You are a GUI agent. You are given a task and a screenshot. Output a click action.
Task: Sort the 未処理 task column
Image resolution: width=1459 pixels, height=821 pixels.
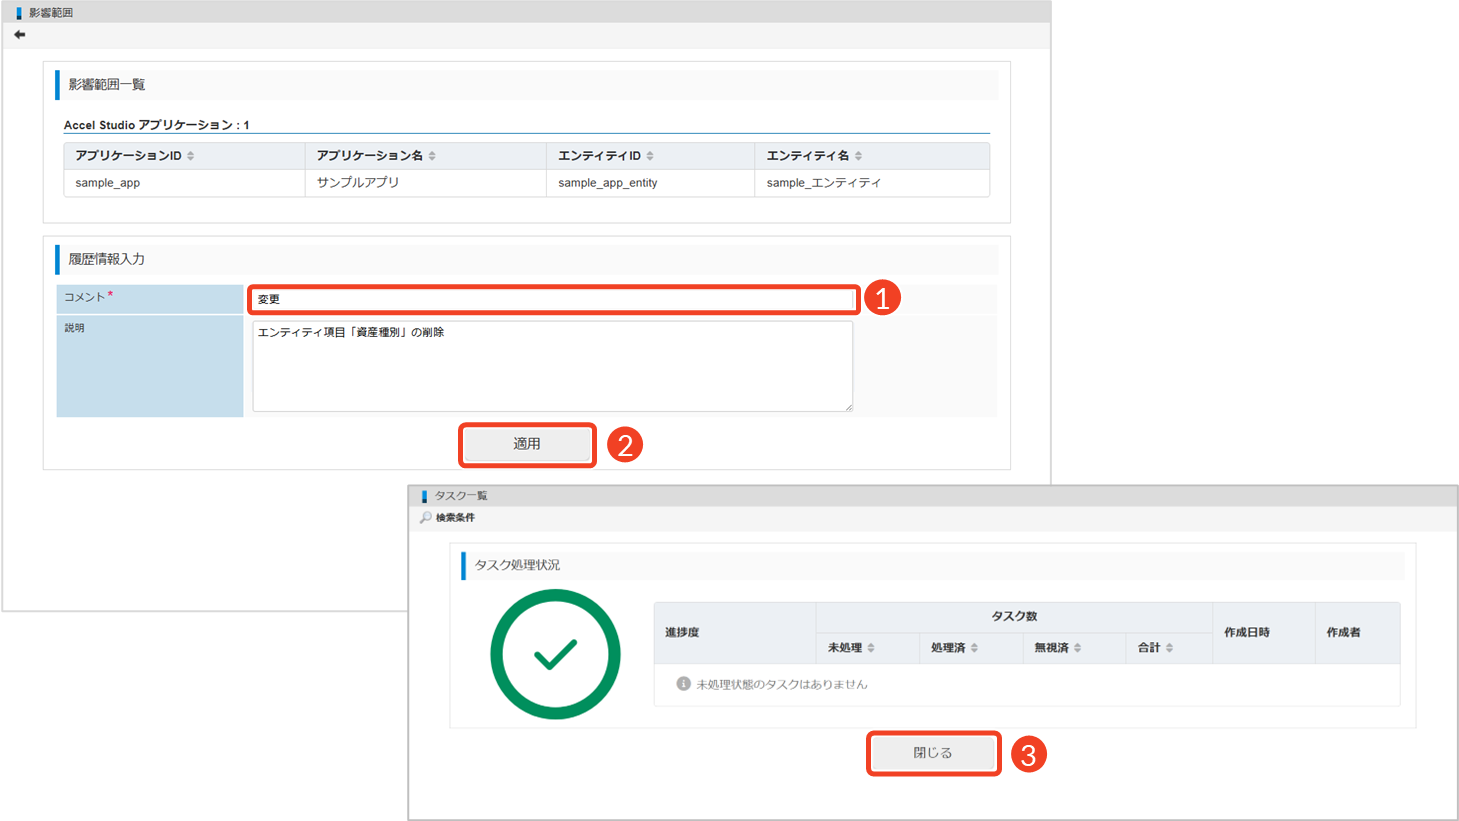click(x=871, y=648)
